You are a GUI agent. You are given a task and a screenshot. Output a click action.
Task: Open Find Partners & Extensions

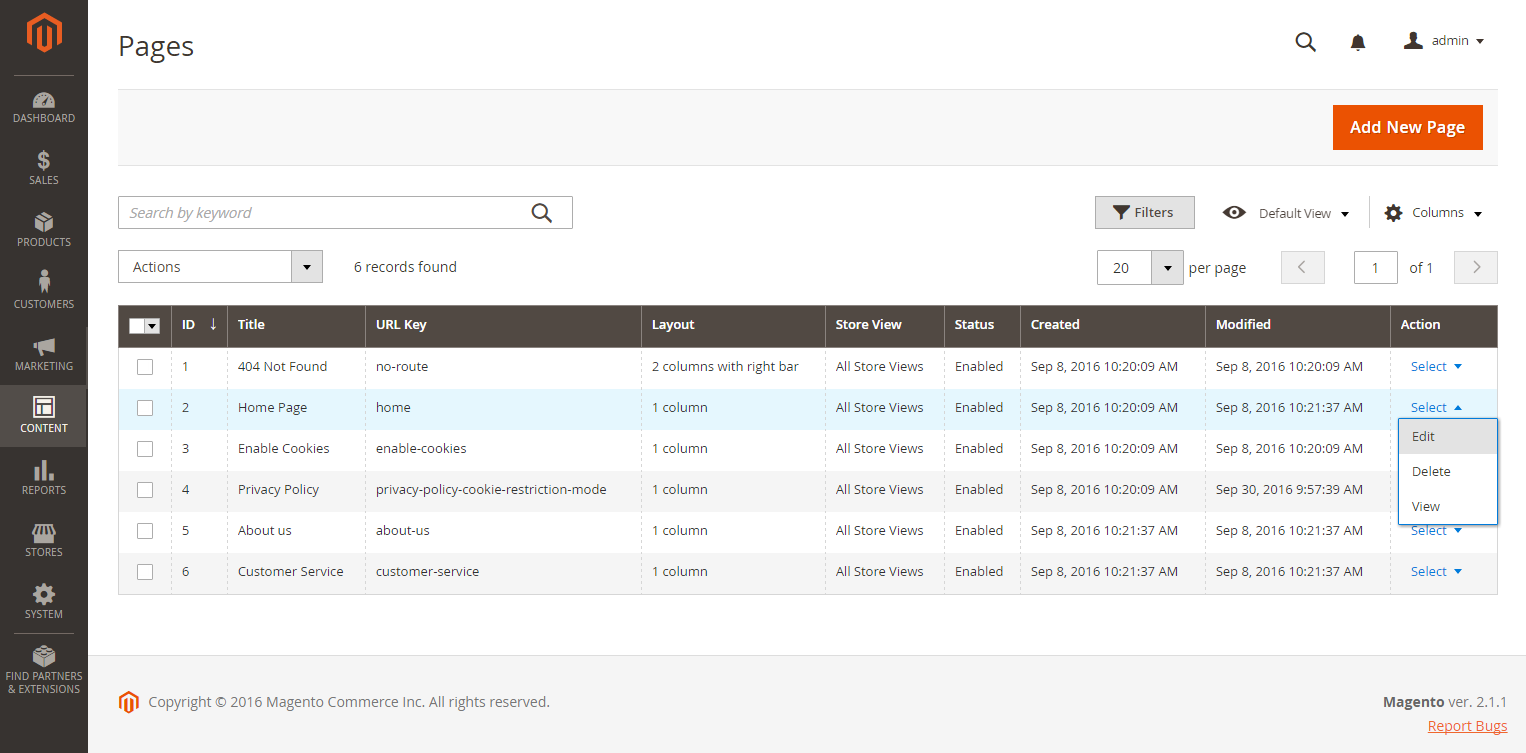(44, 670)
